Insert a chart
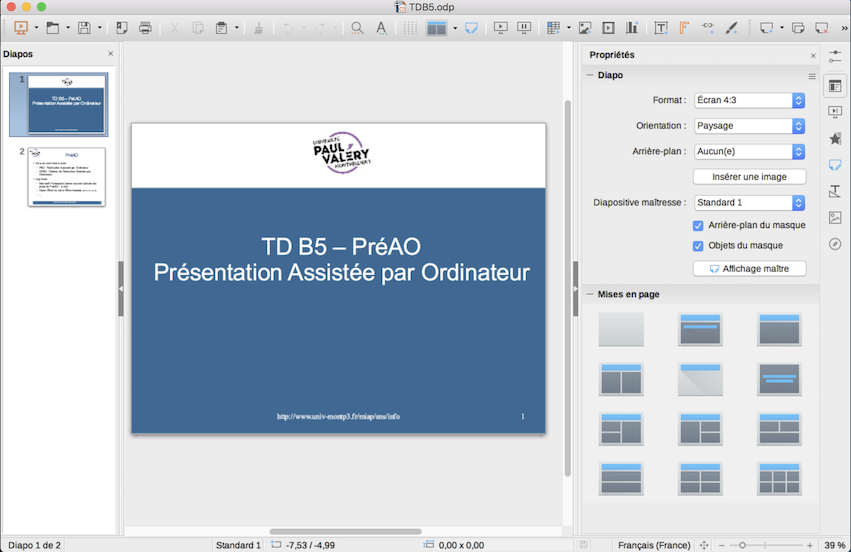This screenshot has height=552, width=851. (x=632, y=28)
